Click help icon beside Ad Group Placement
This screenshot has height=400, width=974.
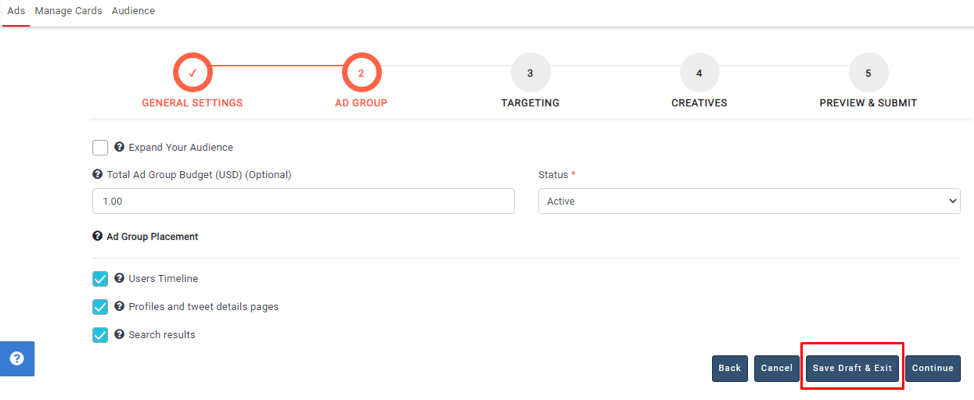[x=97, y=237]
